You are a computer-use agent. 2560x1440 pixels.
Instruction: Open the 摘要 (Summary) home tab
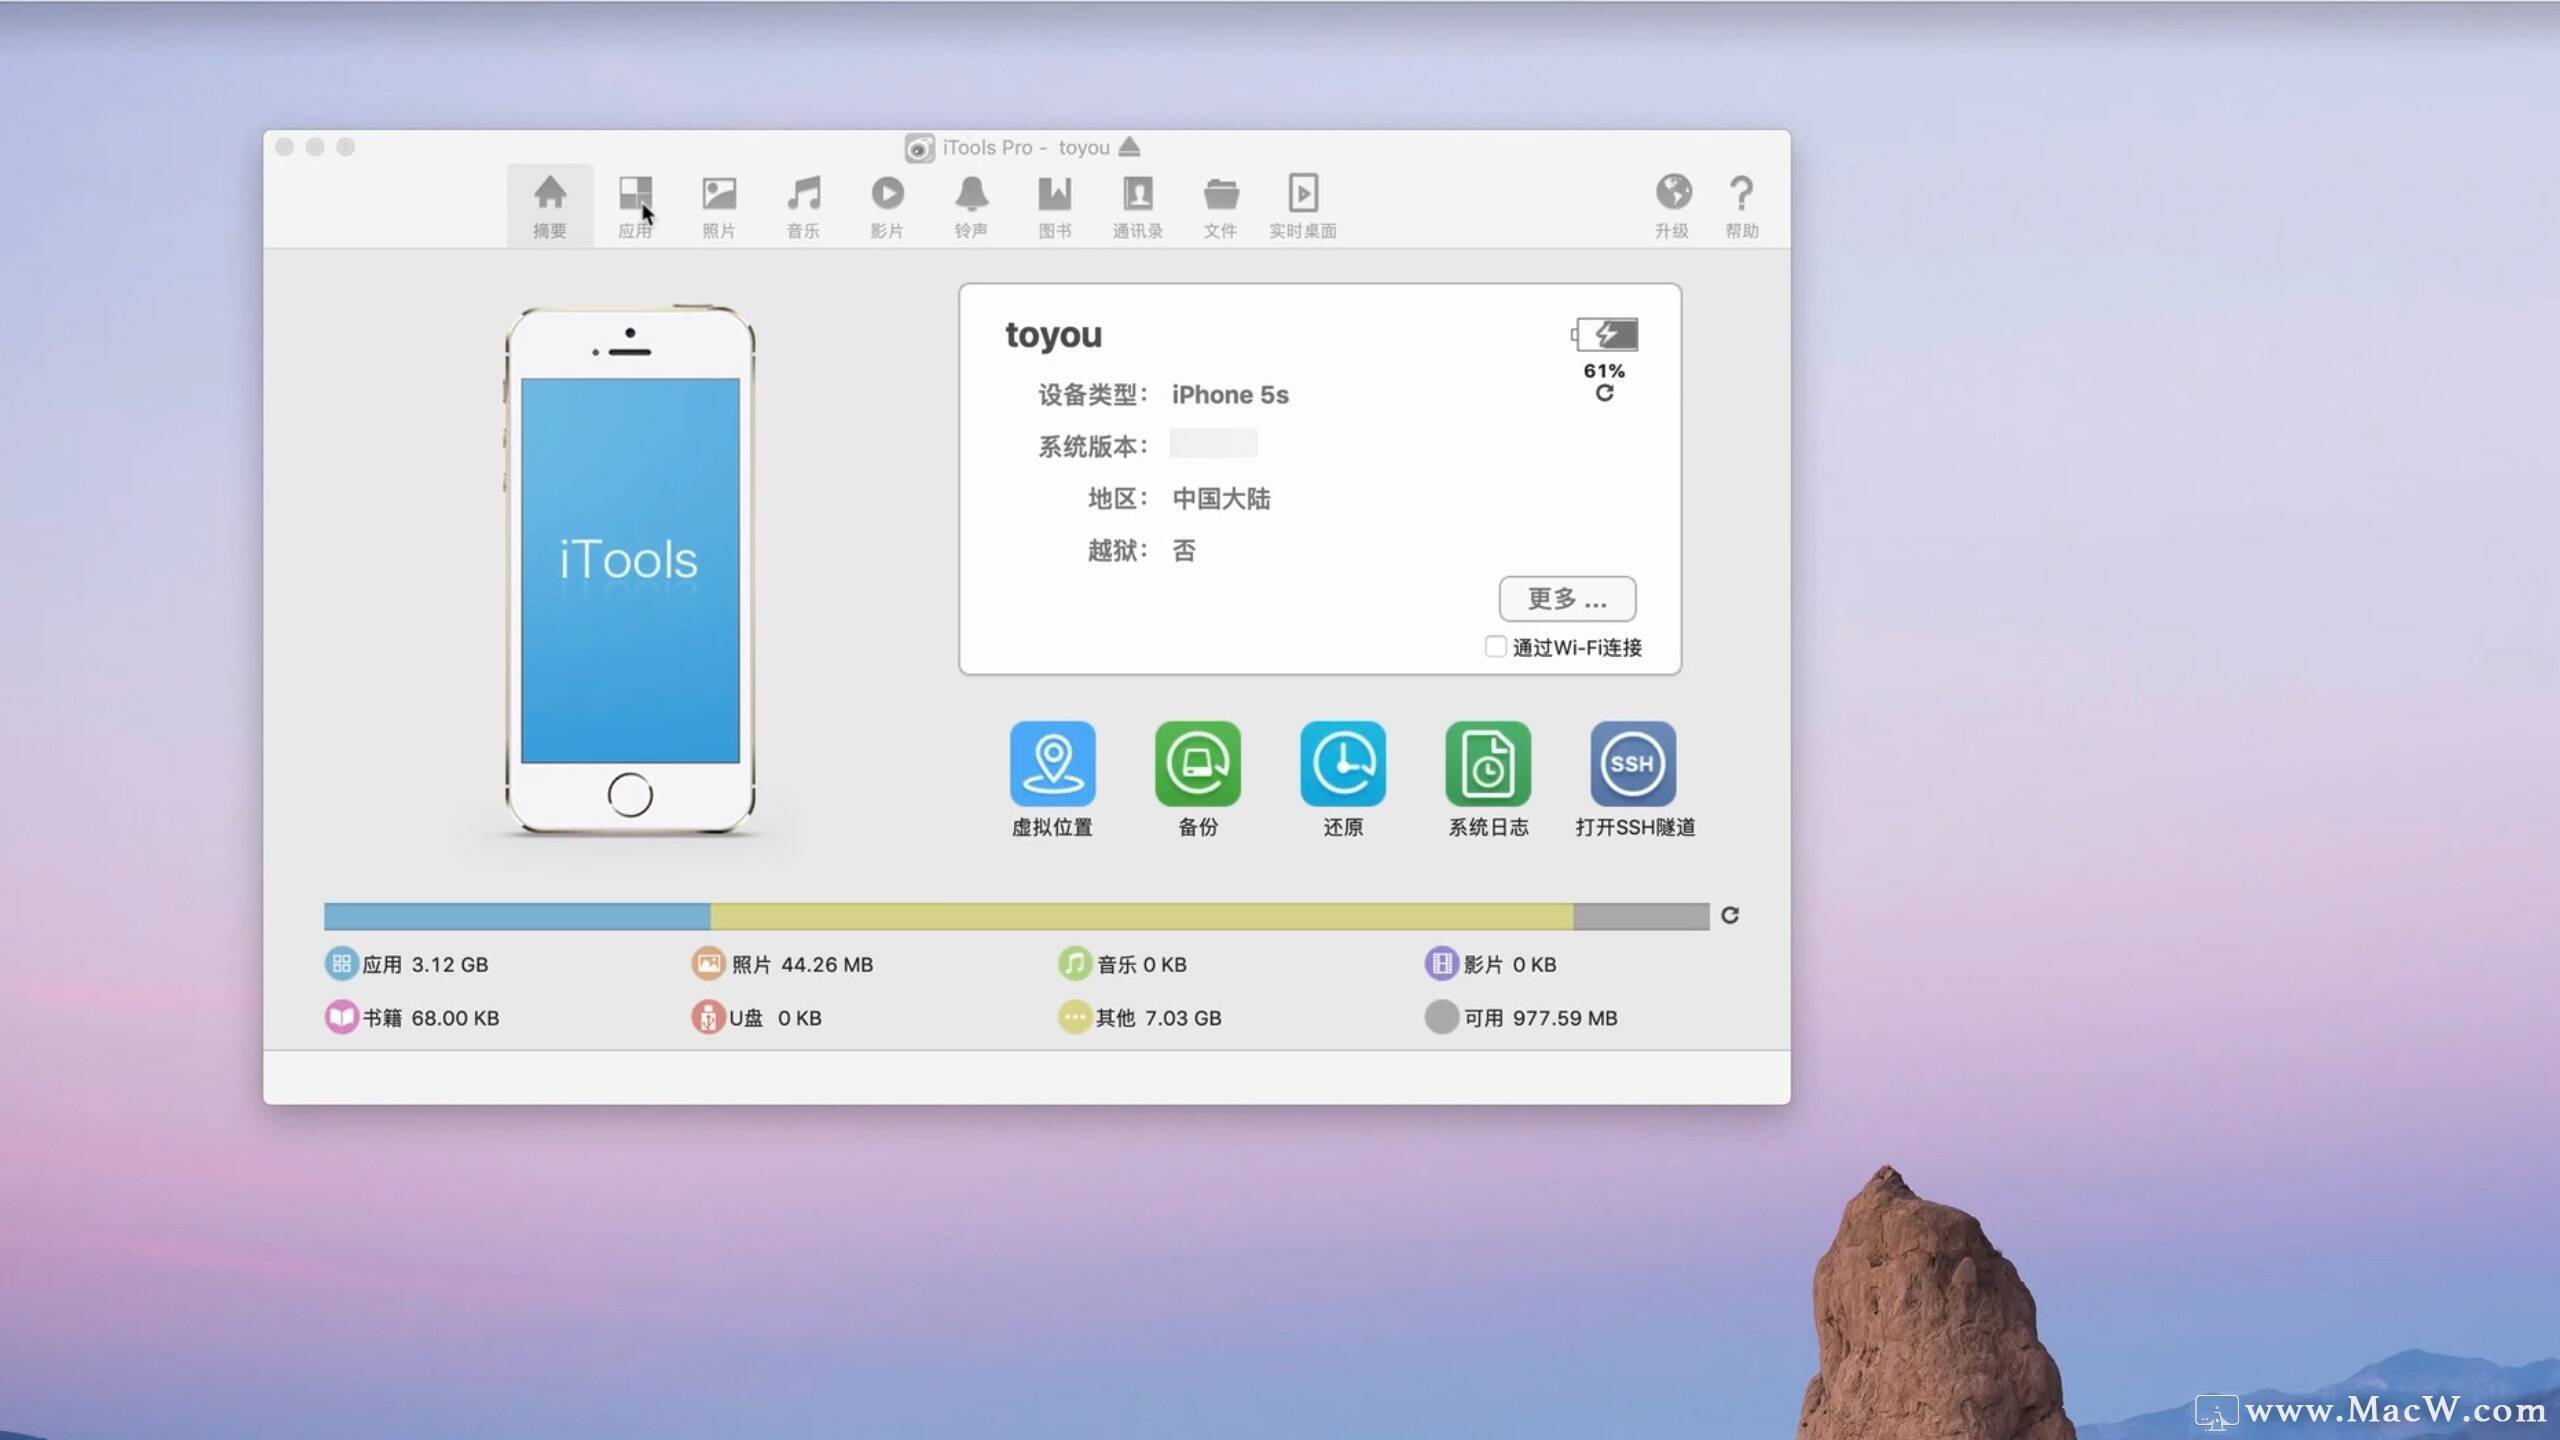549,205
